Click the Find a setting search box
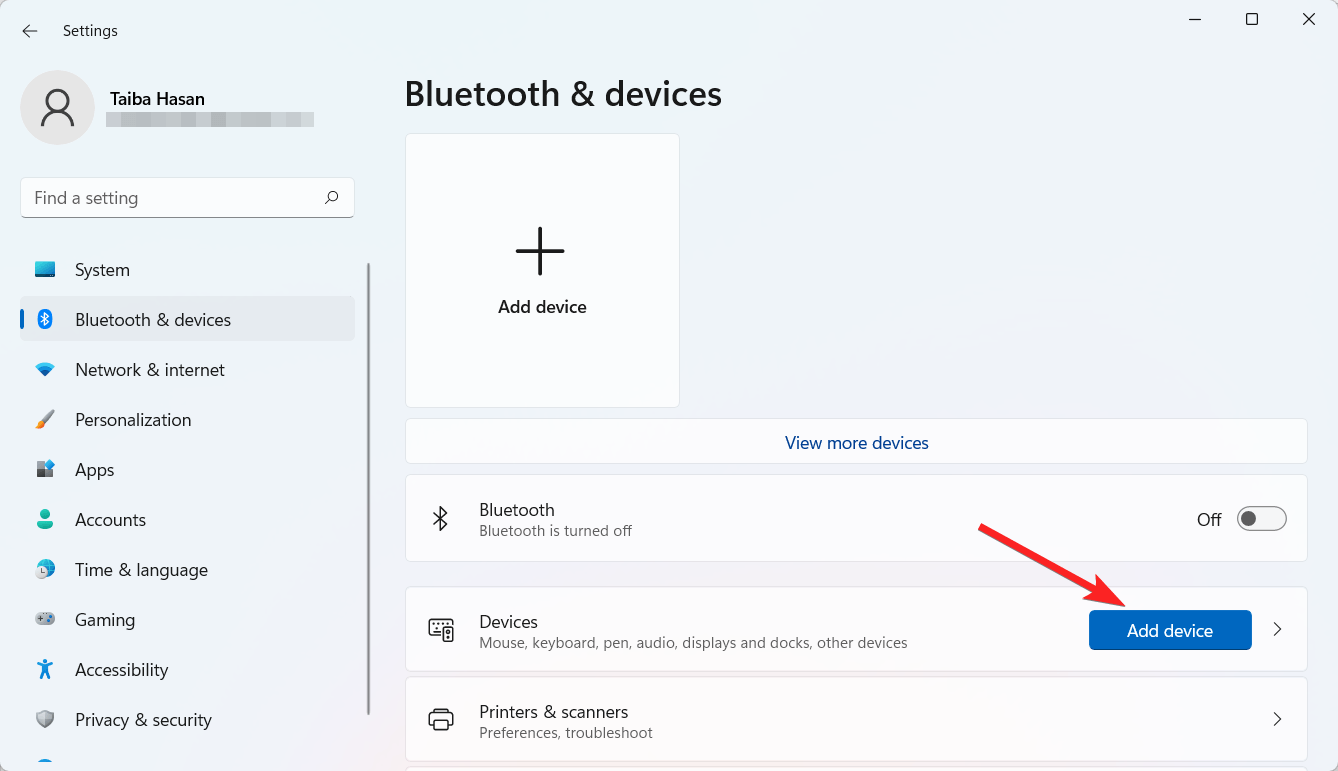Screen dimensions: 1338x771 tap(187, 198)
